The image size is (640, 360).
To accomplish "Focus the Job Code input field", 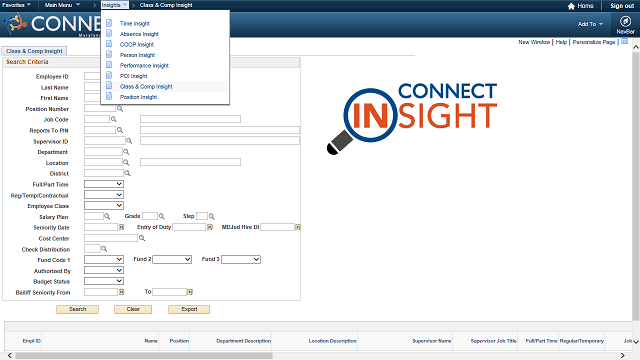I will (97, 119).
